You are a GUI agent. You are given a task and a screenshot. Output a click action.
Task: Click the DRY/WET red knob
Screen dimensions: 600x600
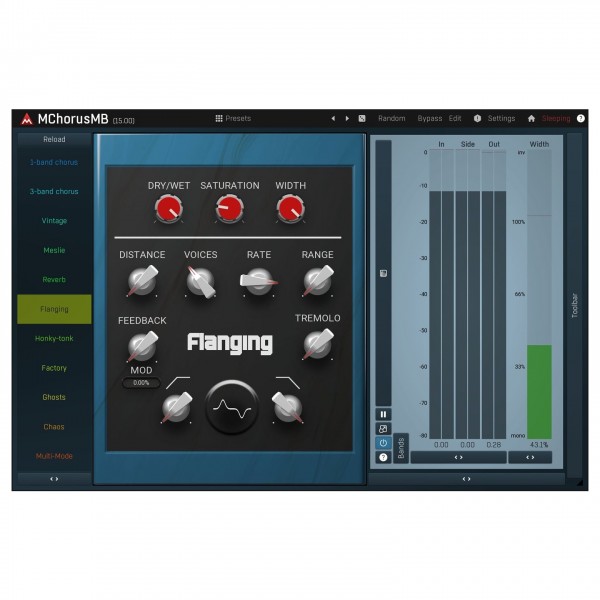coord(169,209)
